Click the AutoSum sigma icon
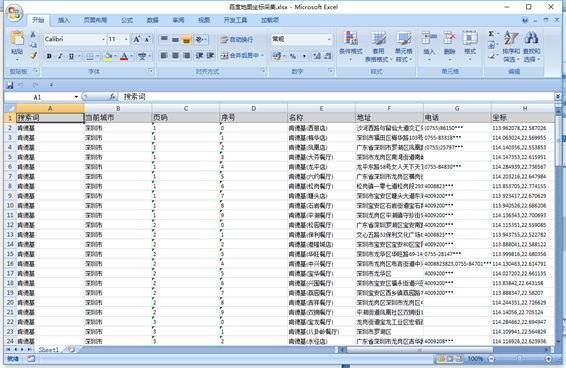 (x=491, y=34)
